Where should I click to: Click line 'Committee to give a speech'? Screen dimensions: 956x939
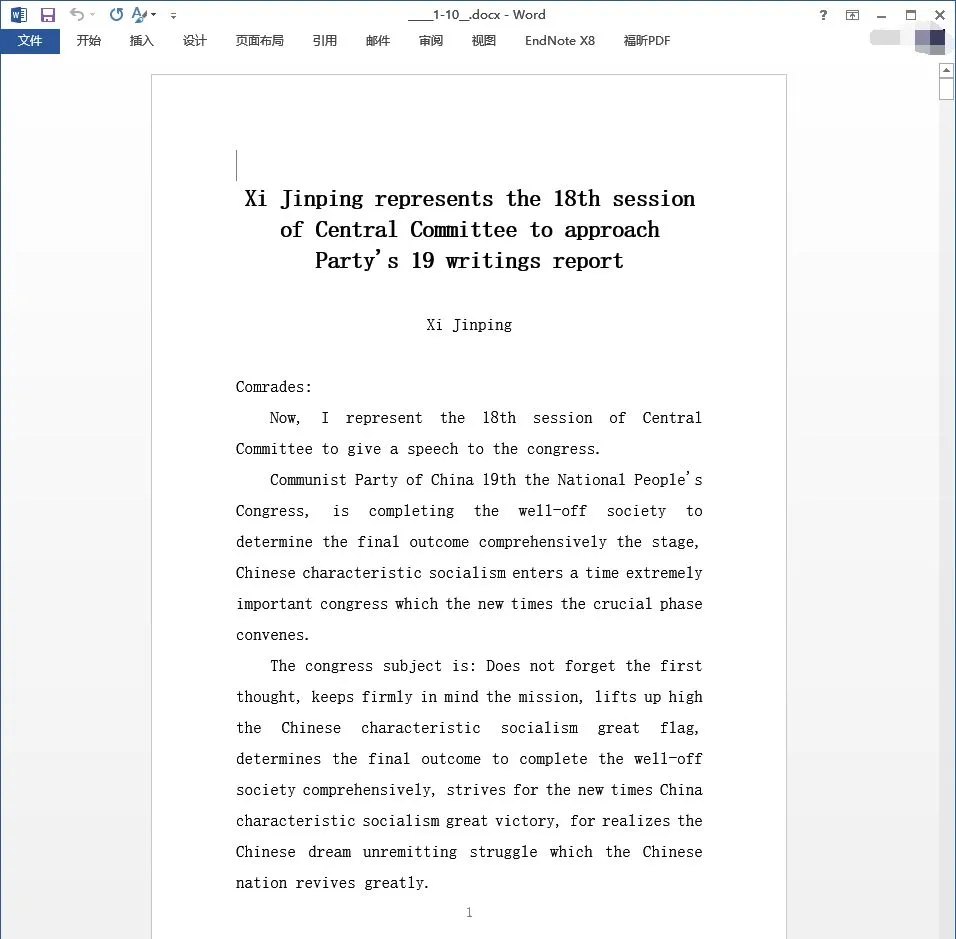pyautogui.click(x=418, y=449)
